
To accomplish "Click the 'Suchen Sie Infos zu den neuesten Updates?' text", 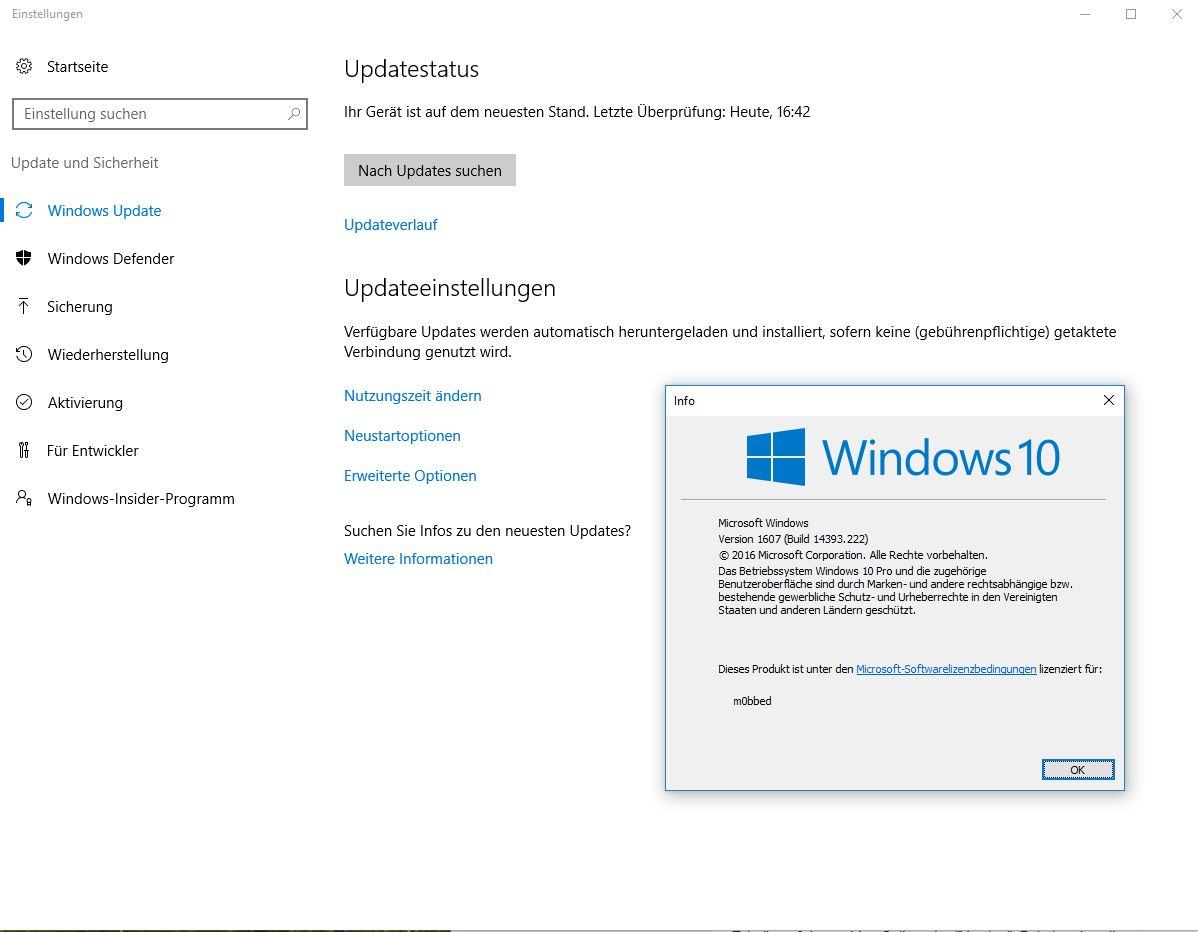I will 487,530.
